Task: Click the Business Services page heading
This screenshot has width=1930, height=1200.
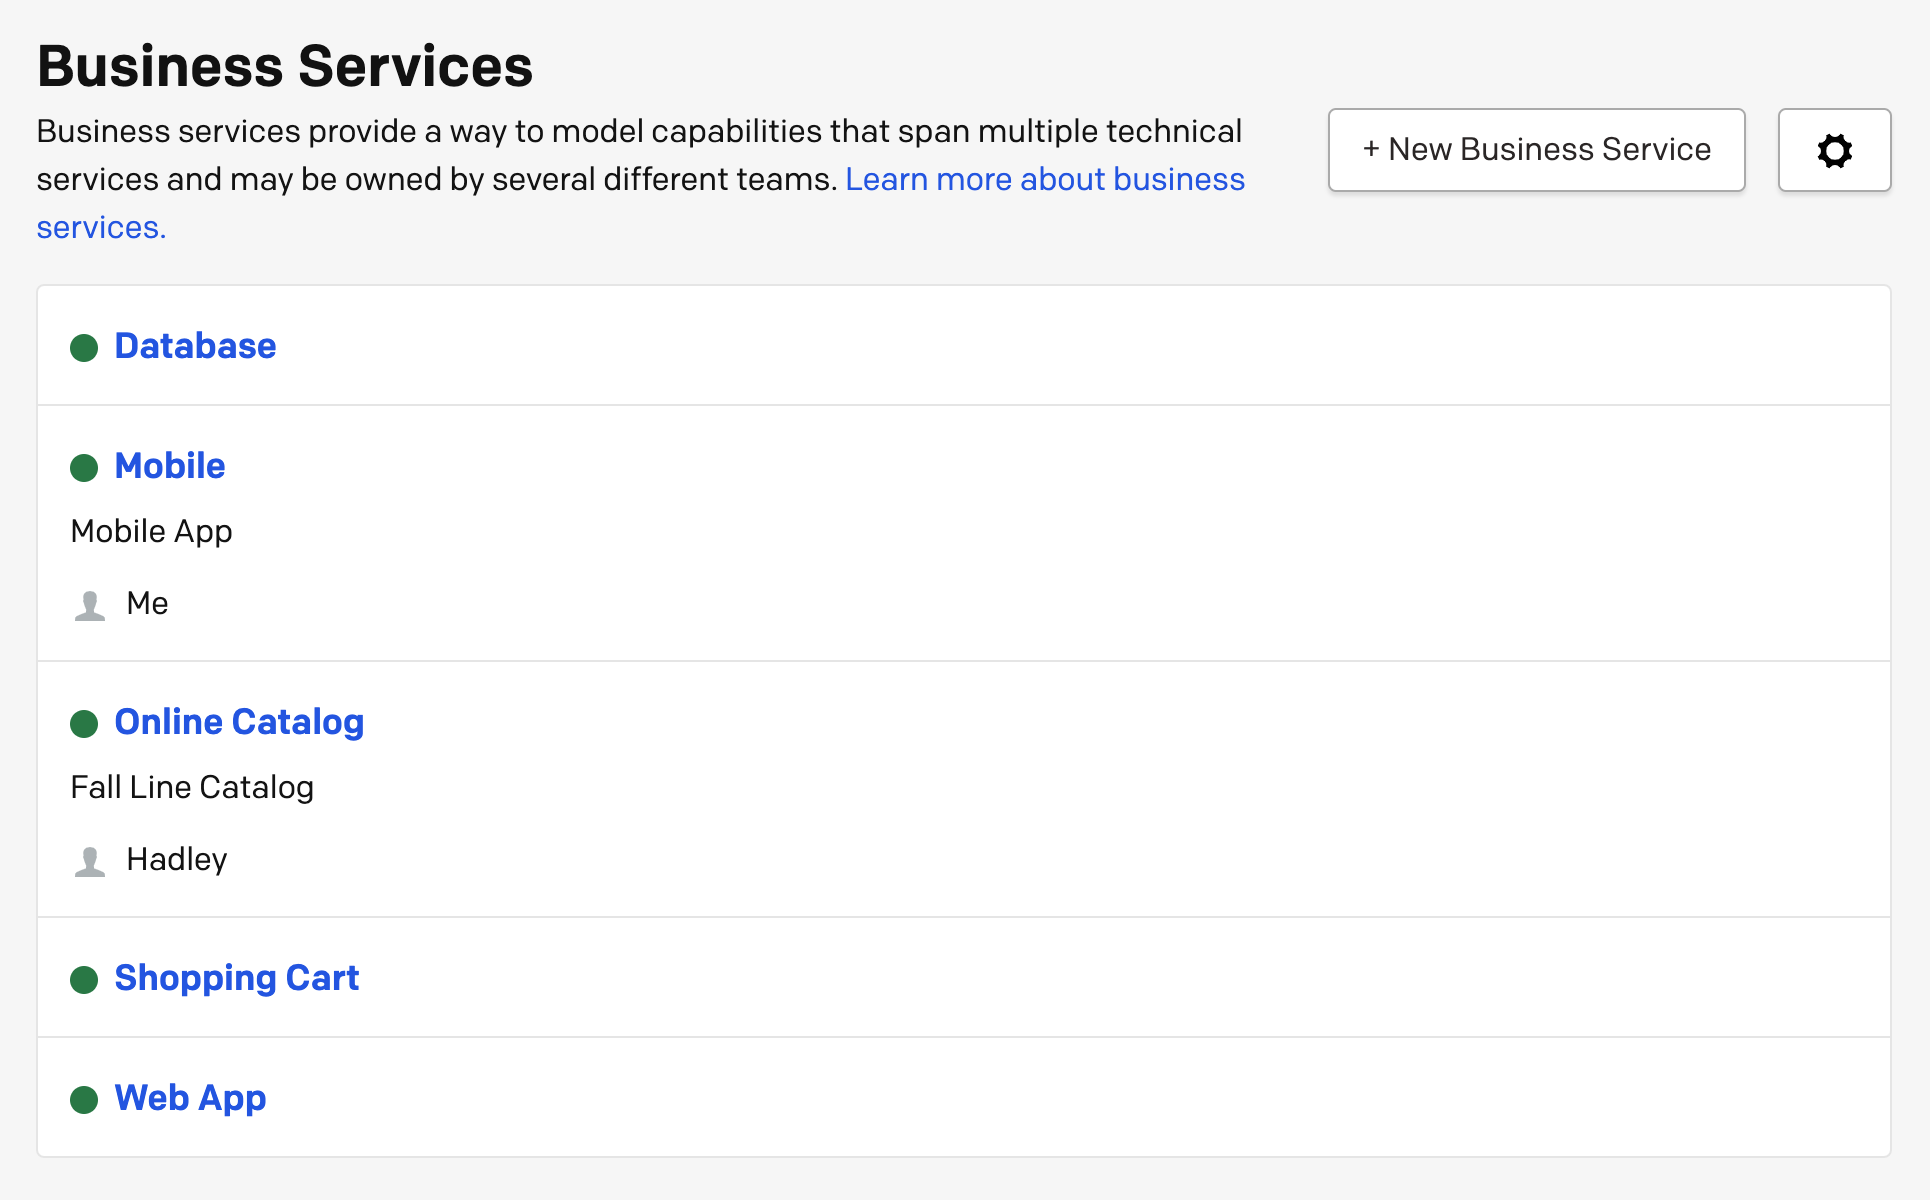Action: point(285,66)
